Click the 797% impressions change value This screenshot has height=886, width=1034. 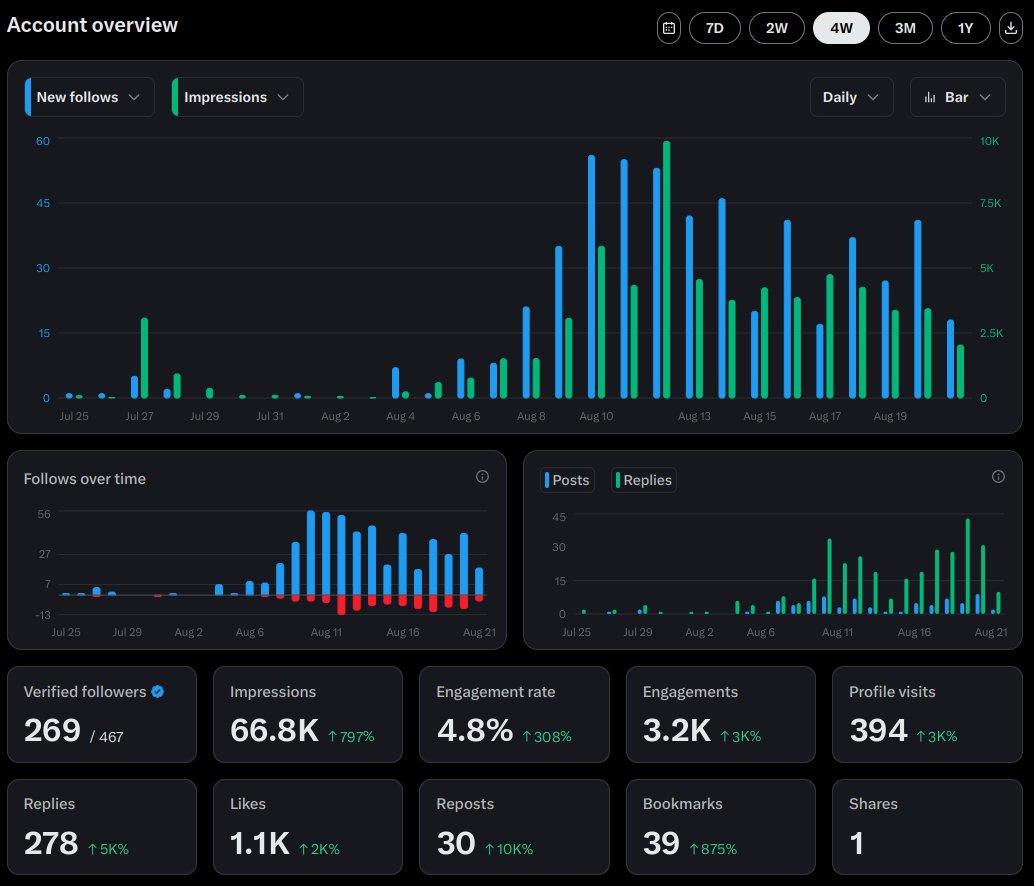[351, 736]
